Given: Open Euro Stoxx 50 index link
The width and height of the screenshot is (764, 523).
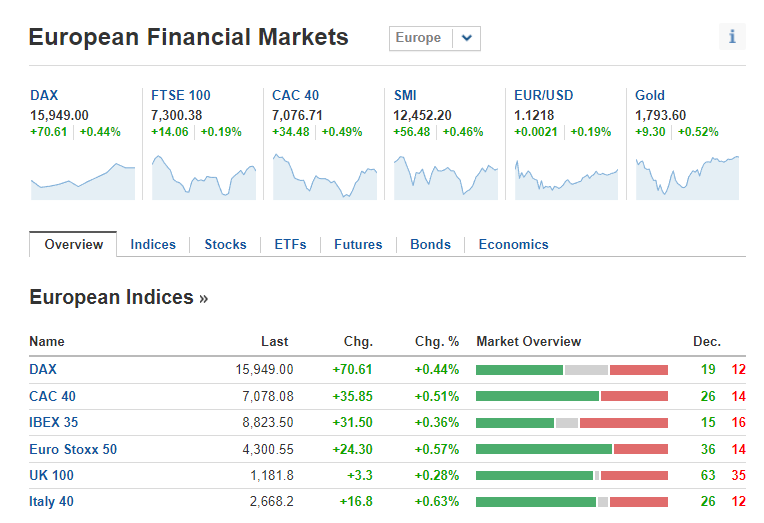Looking at the screenshot, I should click(x=73, y=449).
